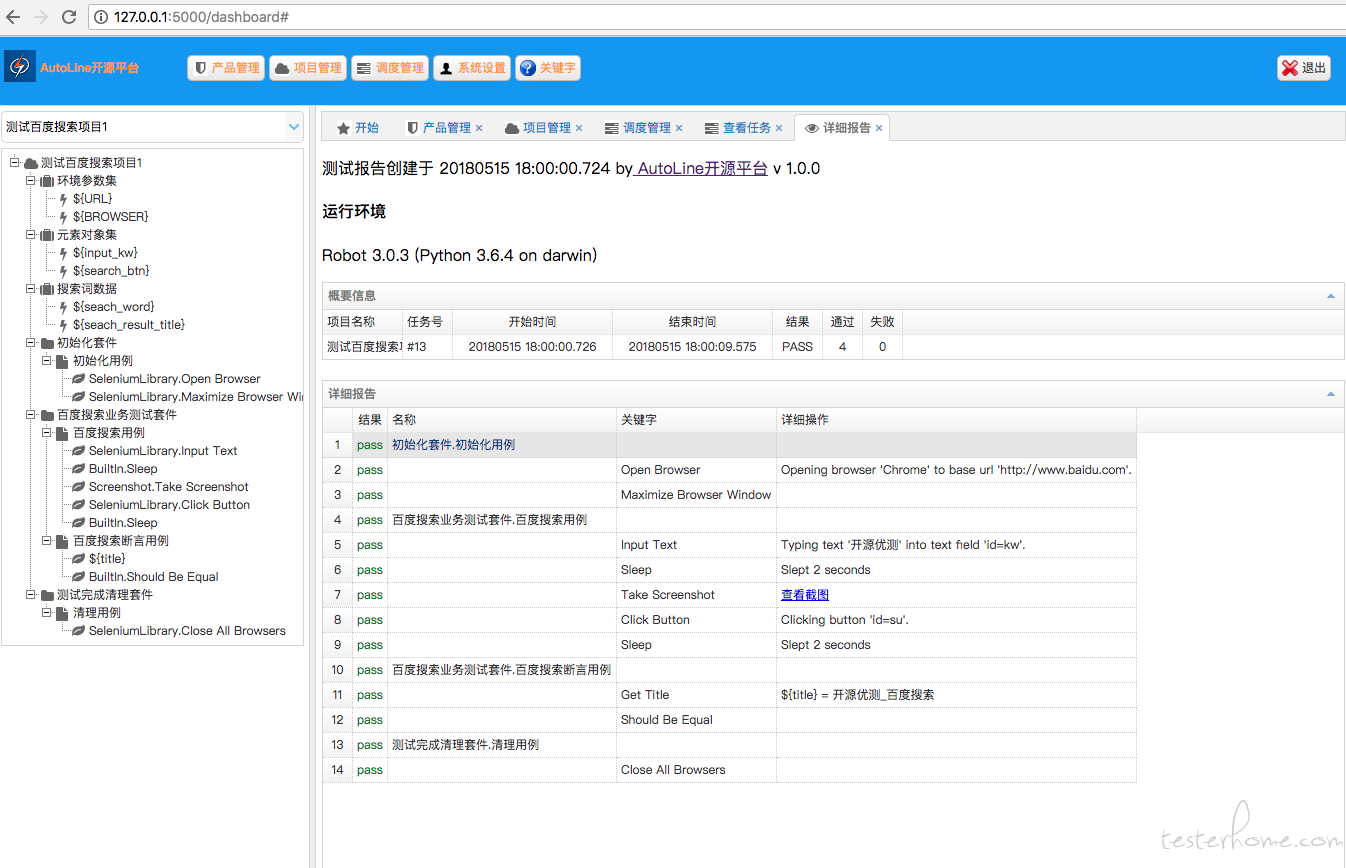Reload the page with the refresh icon
1346x868 pixels.
point(69,17)
